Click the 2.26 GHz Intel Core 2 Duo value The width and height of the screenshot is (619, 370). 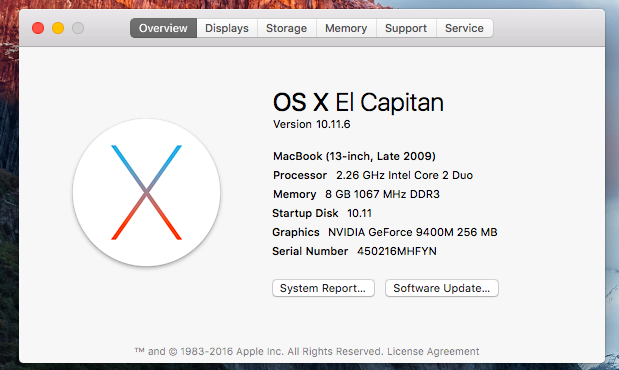(404, 175)
